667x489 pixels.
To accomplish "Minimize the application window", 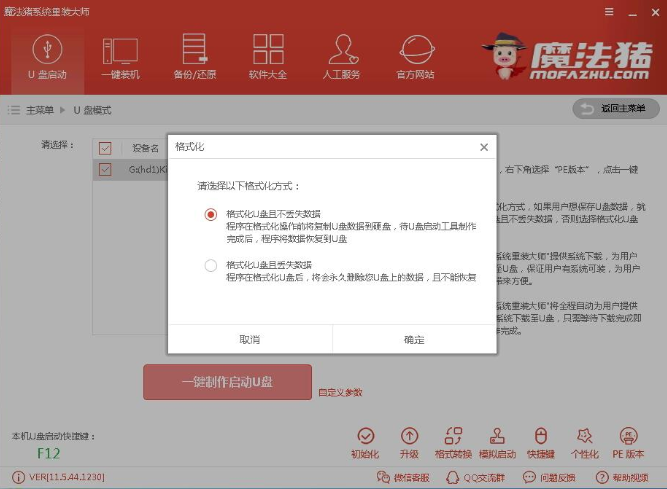I will click(x=633, y=13).
